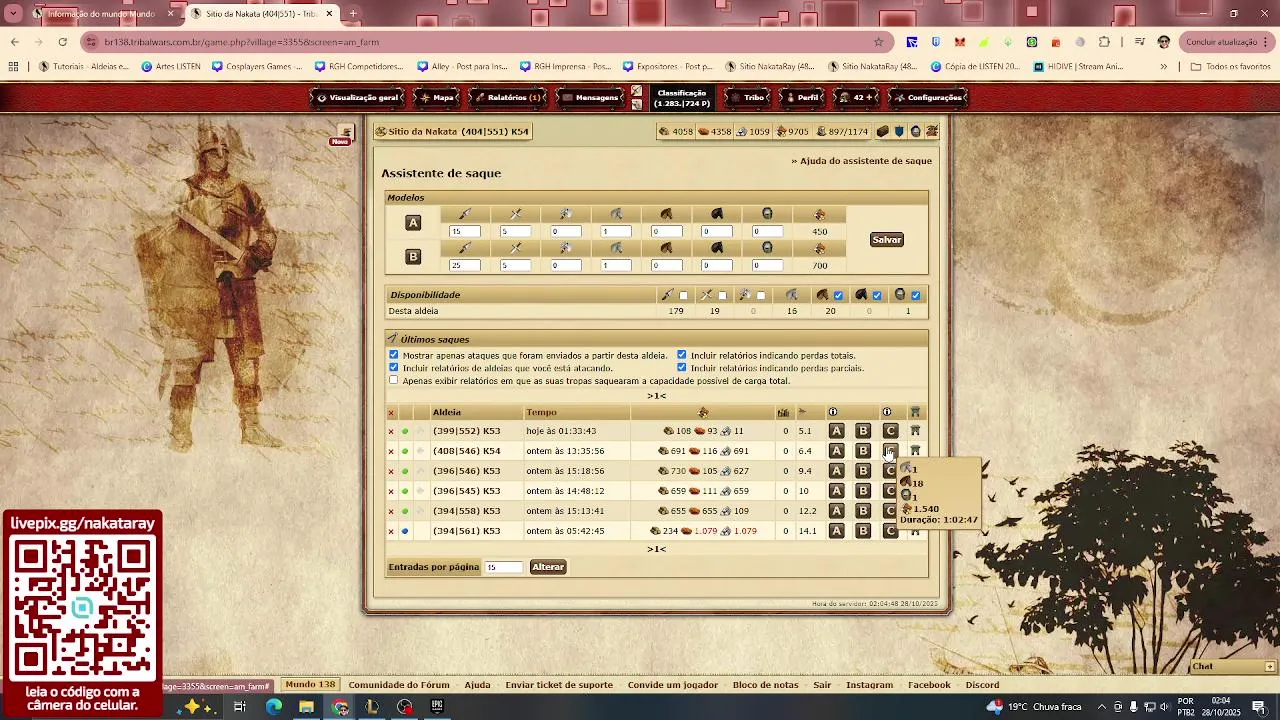Uncheck paladin availability checkbox
The width and height of the screenshot is (1280, 720).
916,295
